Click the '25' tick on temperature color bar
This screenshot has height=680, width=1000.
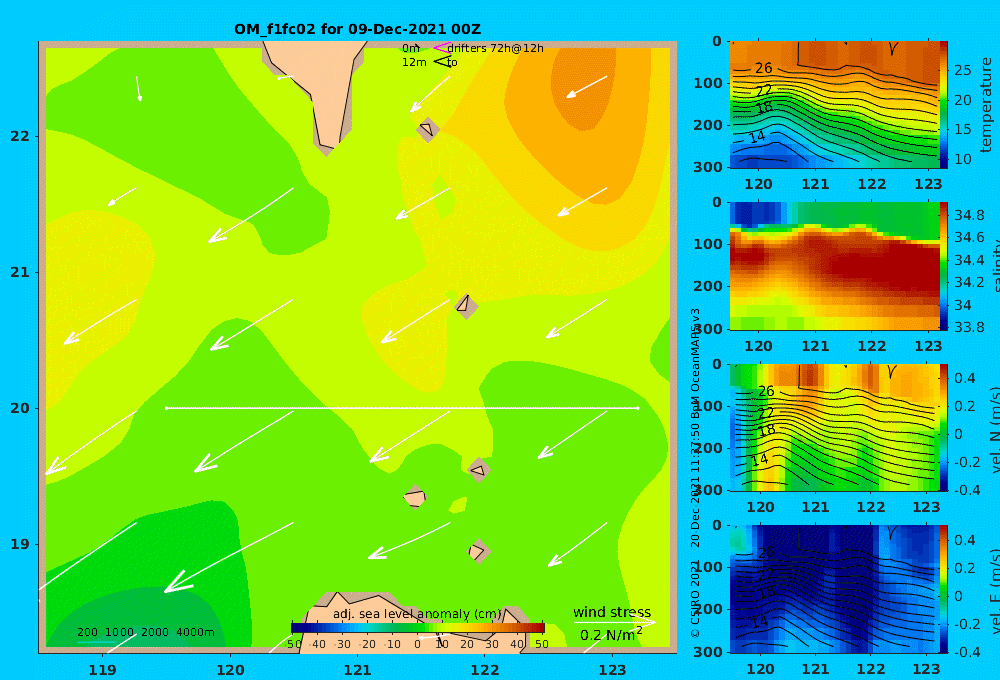tap(962, 70)
